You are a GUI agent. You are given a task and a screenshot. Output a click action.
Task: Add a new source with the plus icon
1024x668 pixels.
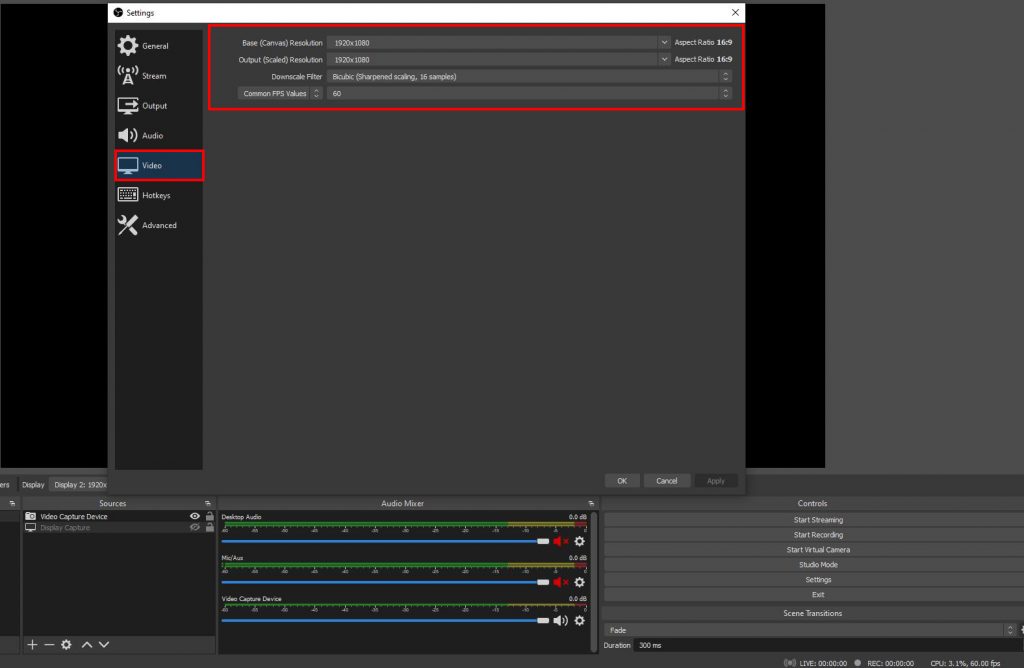32,644
